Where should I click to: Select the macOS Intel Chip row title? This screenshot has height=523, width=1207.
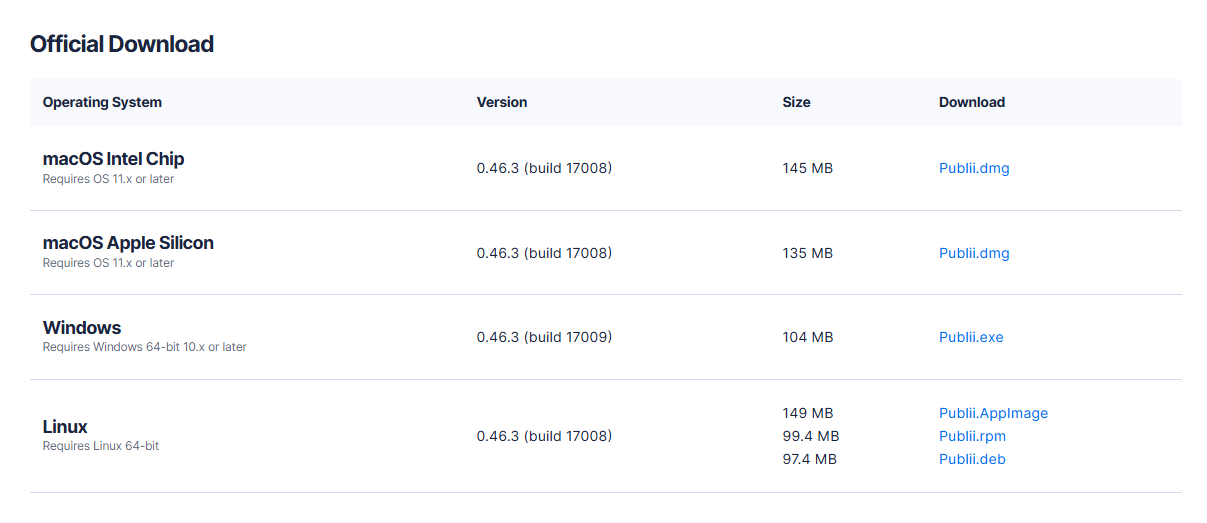point(113,159)
